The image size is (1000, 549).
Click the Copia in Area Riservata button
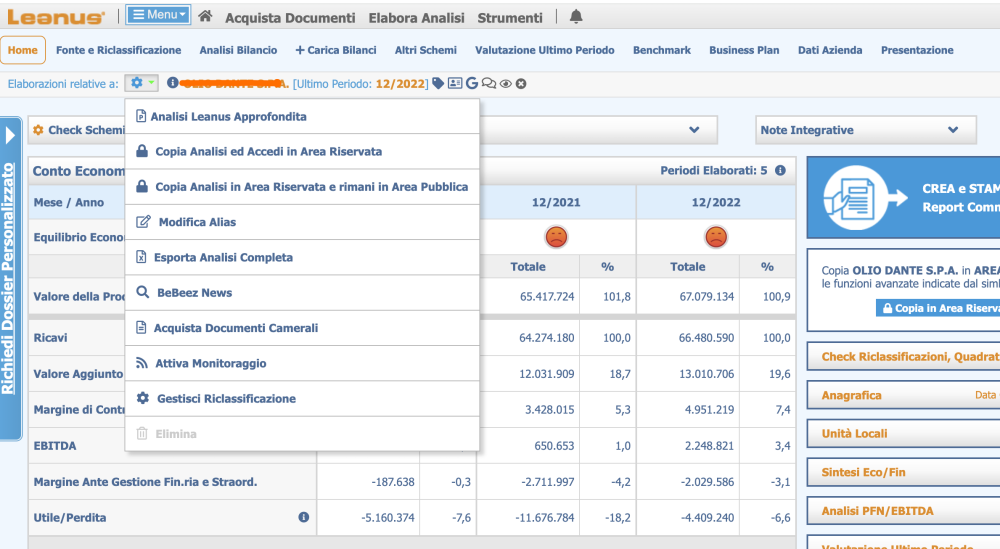[937, 308]
